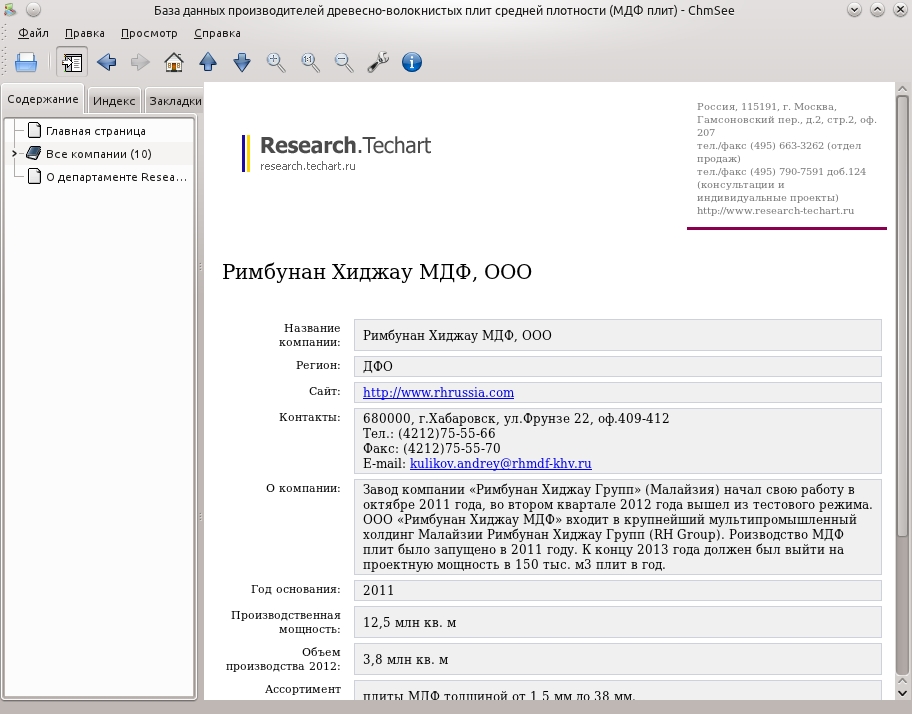This screenshot has height=714, width=912.
Task: Go forward with the grayed right arrow
Action: [x=140, y=62]
